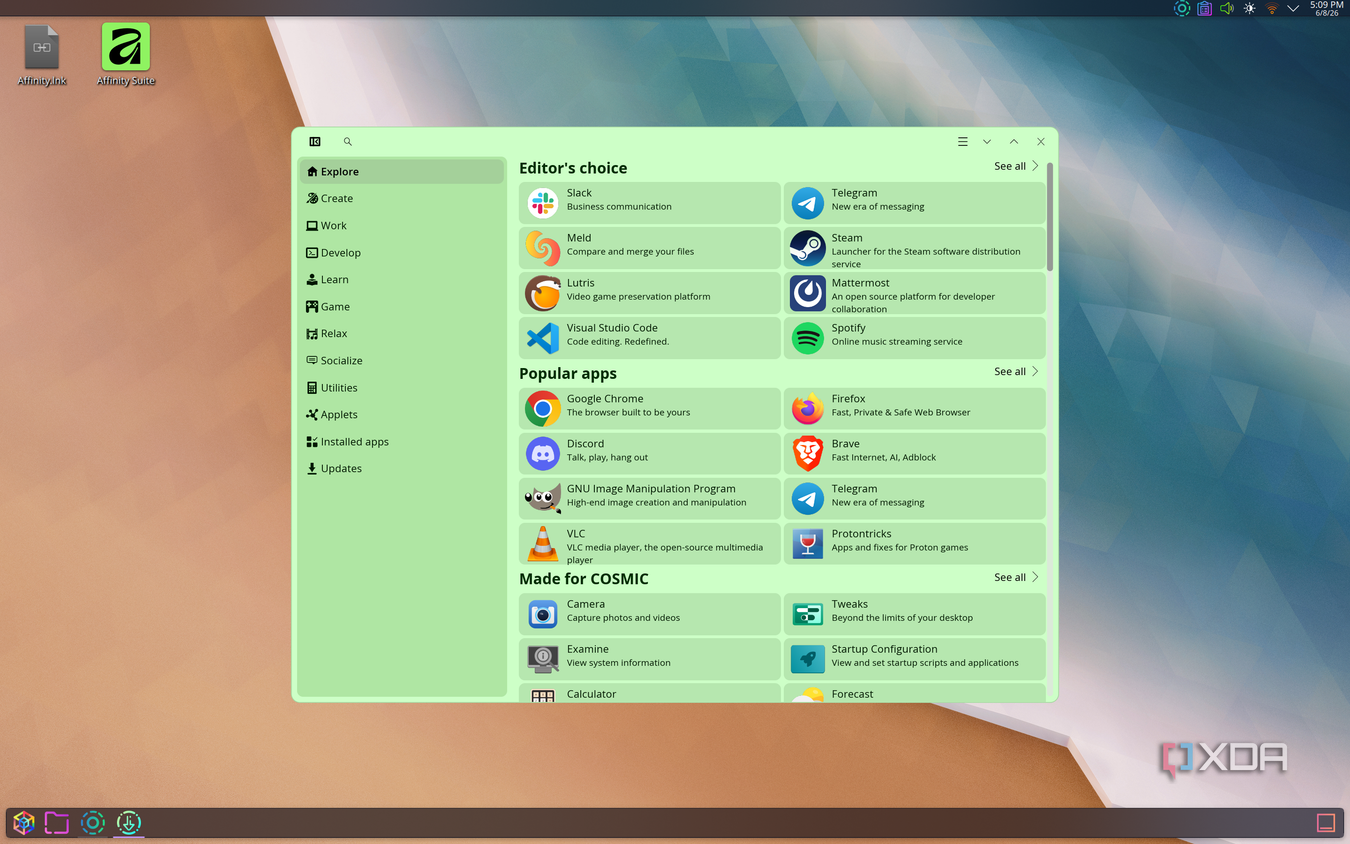The image size is (1350, 844).
Task: Open GNU Image Manipulation Program icon
Action: click(543, 499)
